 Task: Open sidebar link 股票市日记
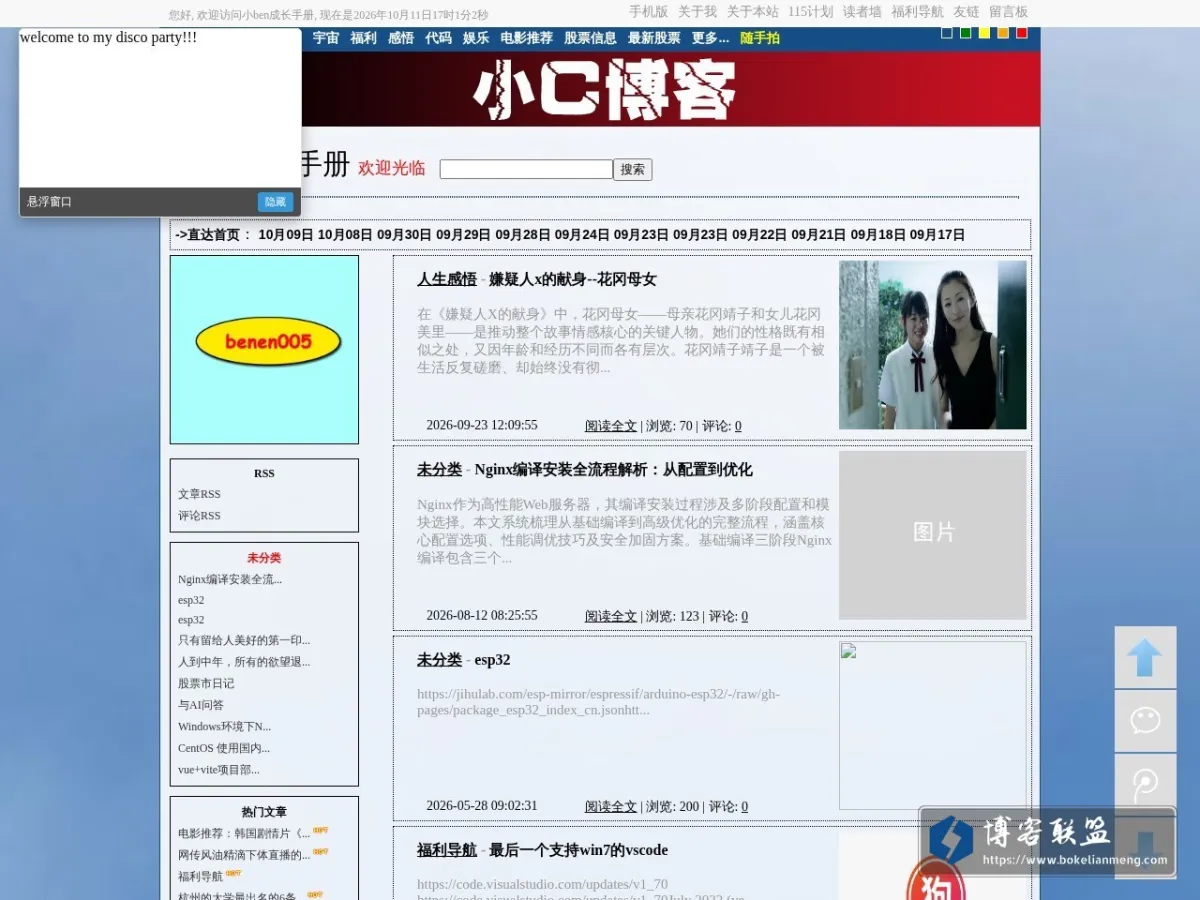tap(206, 683)
